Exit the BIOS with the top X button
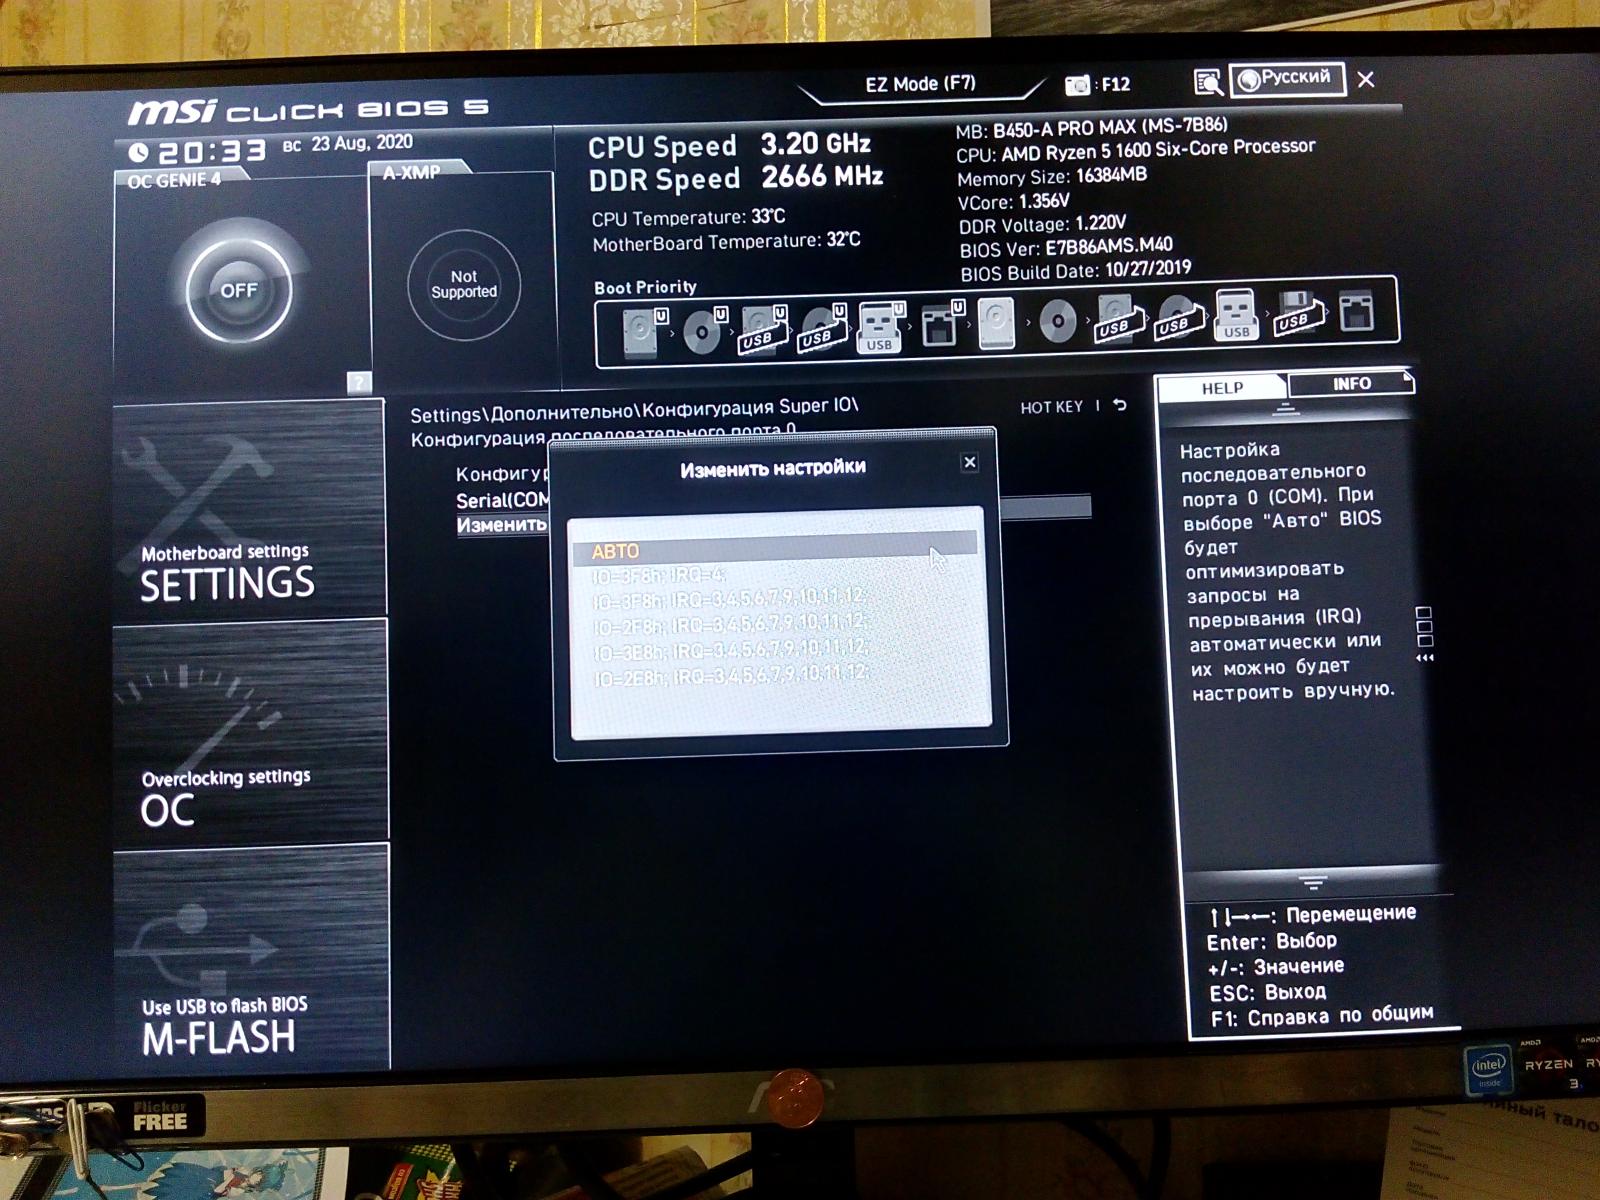The height and width of the screenshot is (1200, 1600). coord(1366,79)
